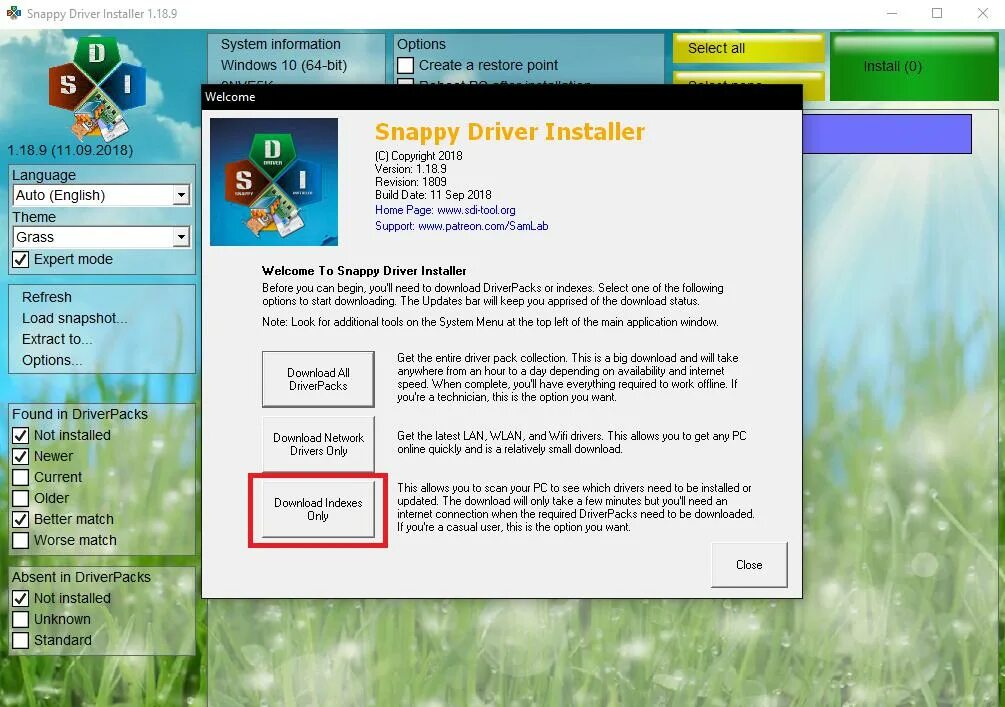Enable the Worse match filter

coord(21,540)
